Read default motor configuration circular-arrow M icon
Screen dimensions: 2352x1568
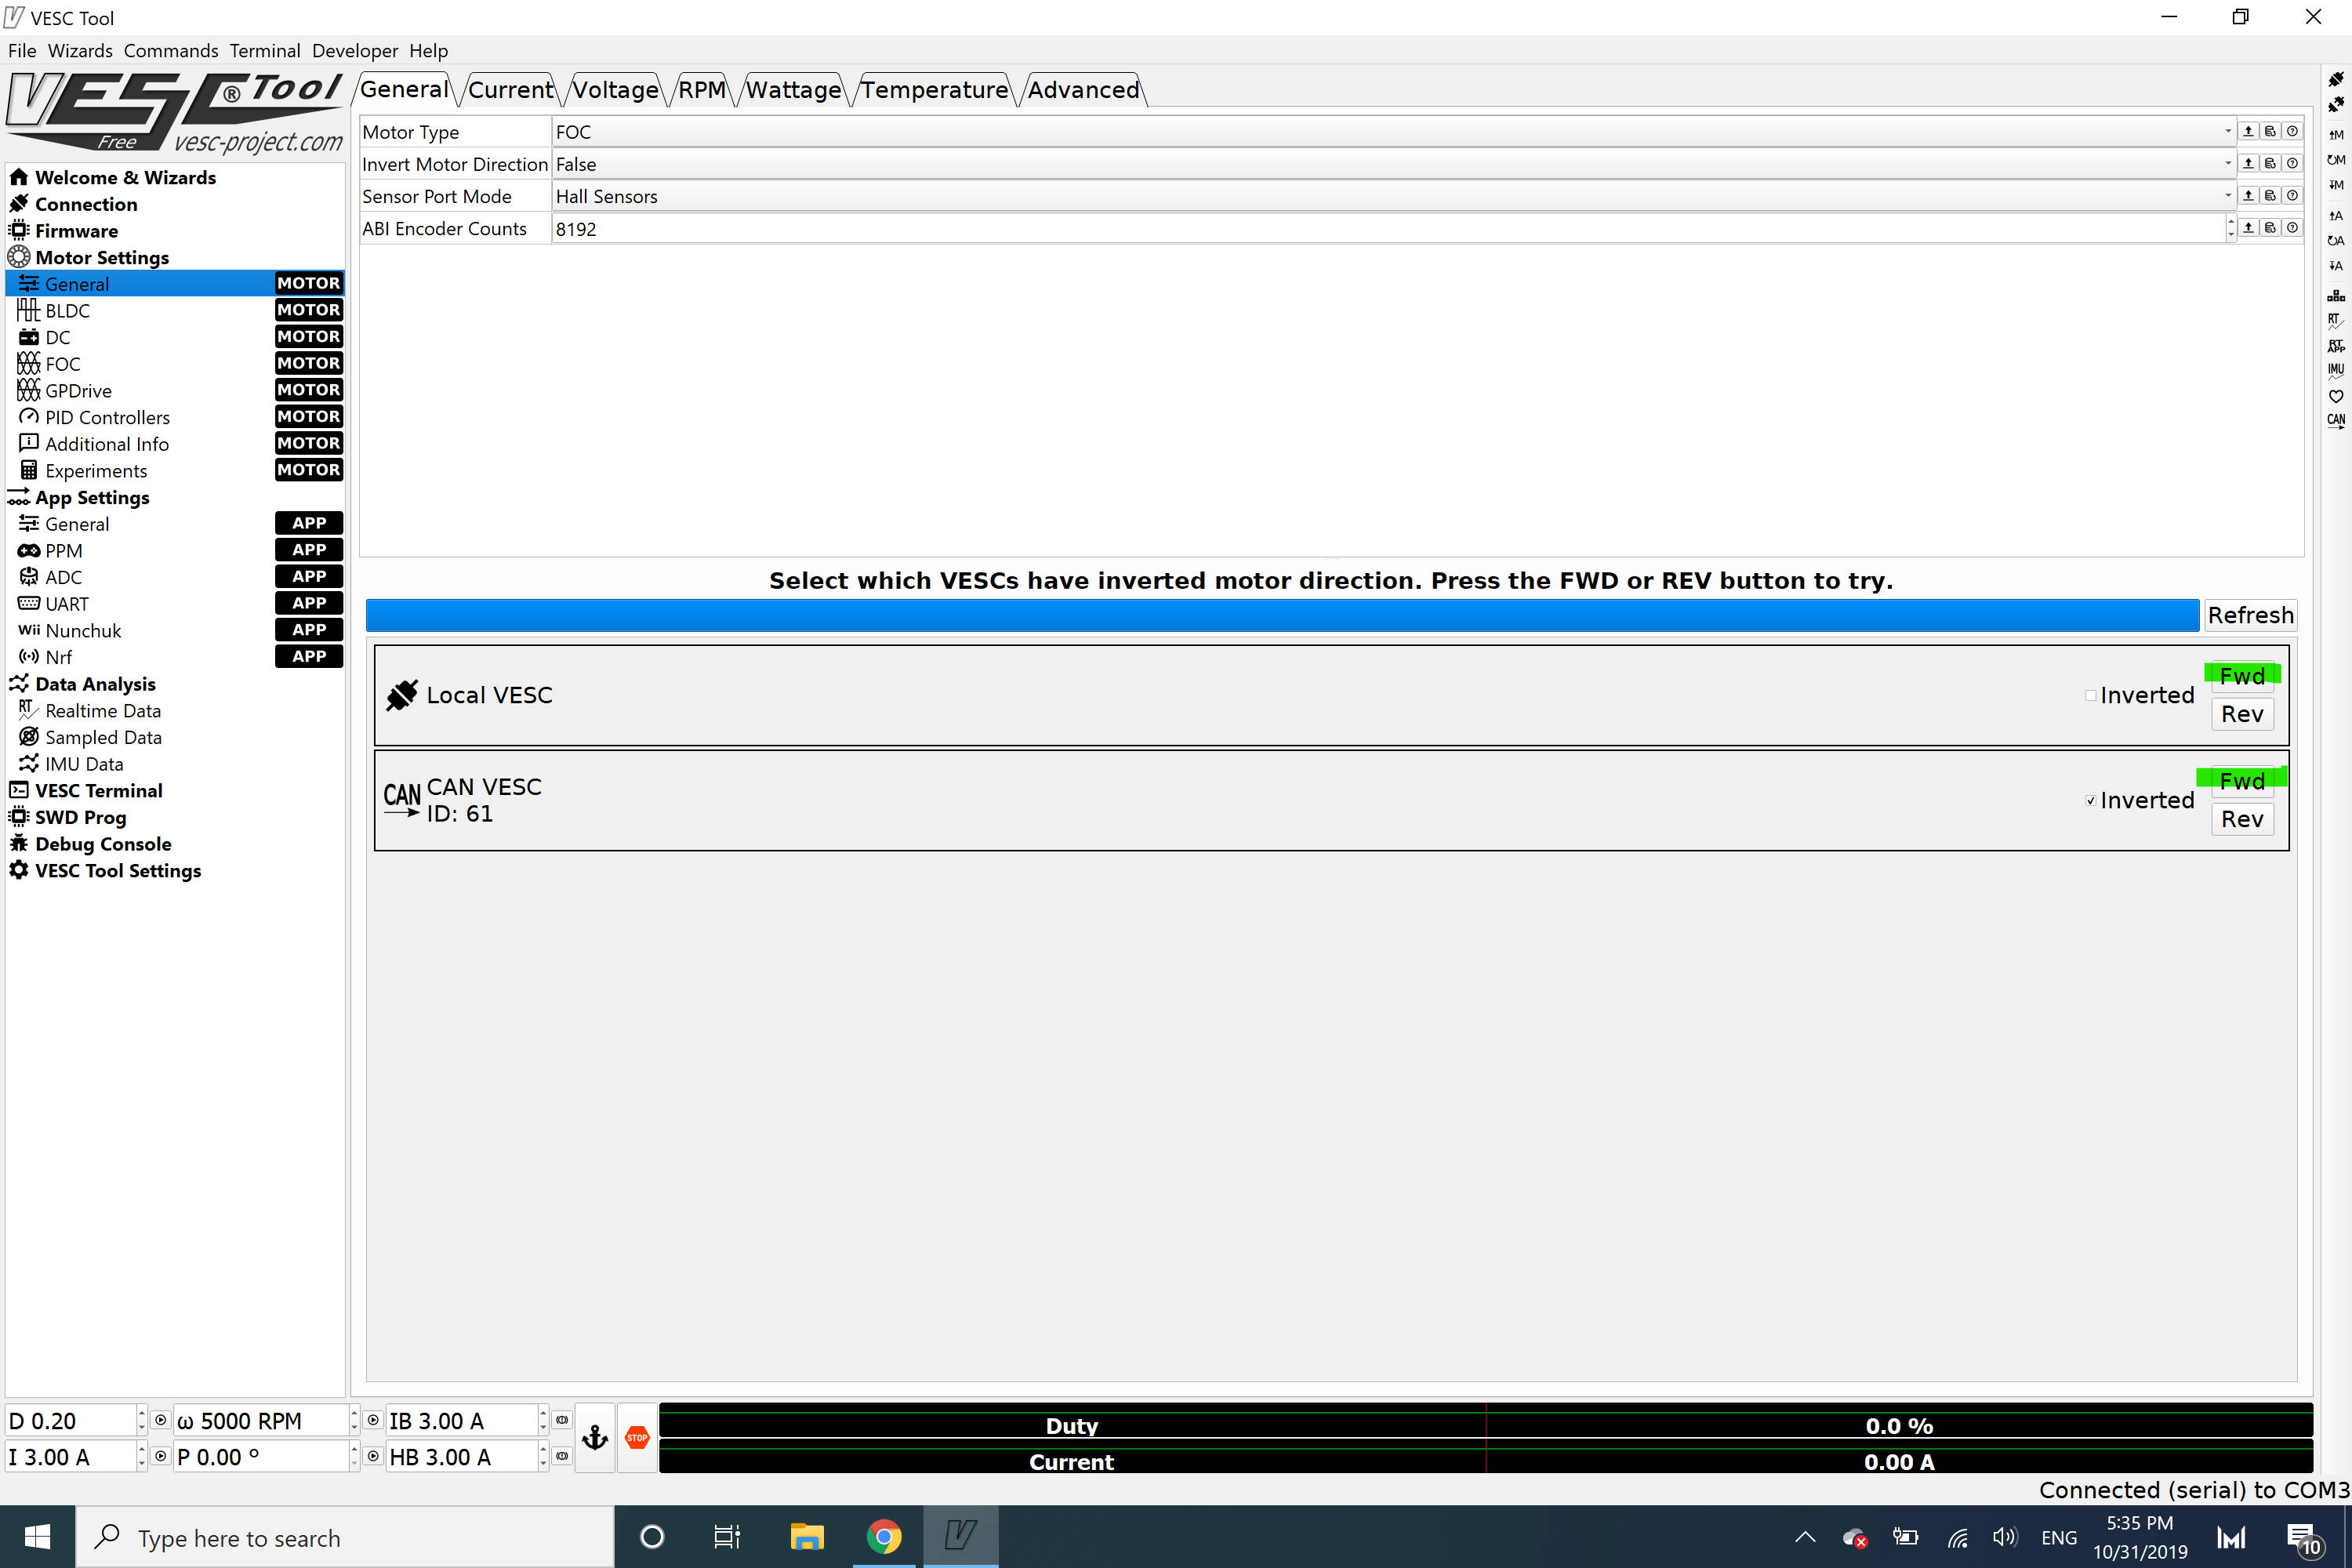2335,159
